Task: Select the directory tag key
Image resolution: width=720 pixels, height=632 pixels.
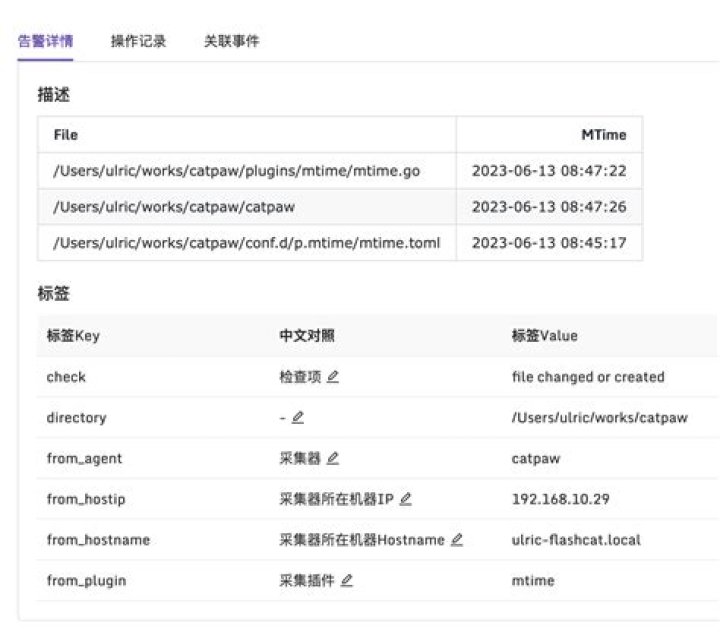Action: tap(76, 418)
